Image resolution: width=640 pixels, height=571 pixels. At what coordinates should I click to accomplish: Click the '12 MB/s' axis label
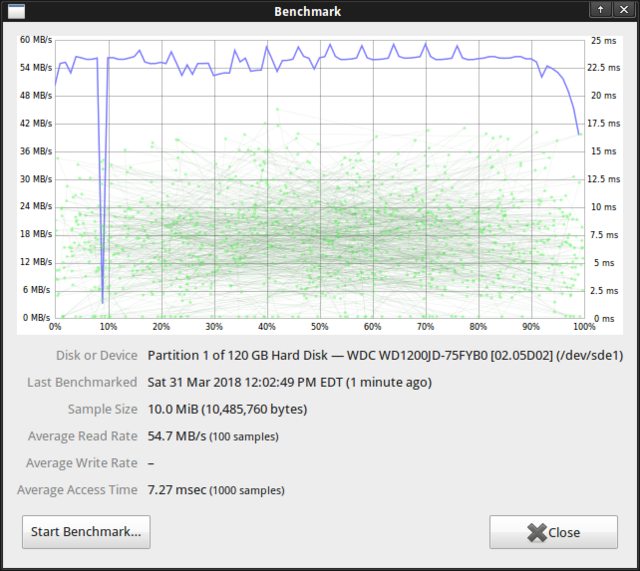[36, 262]
